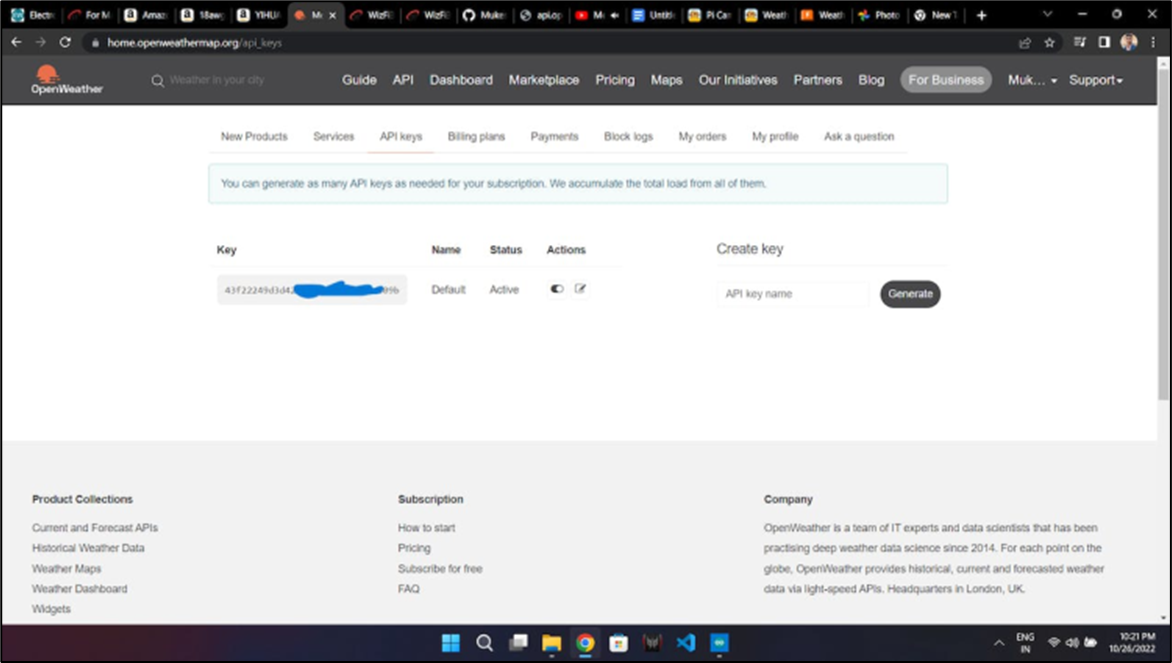Image resolution: width=1172 pixels, height=663 pixels.
Task: Open the Windows Start button
Action: [451, 643]
